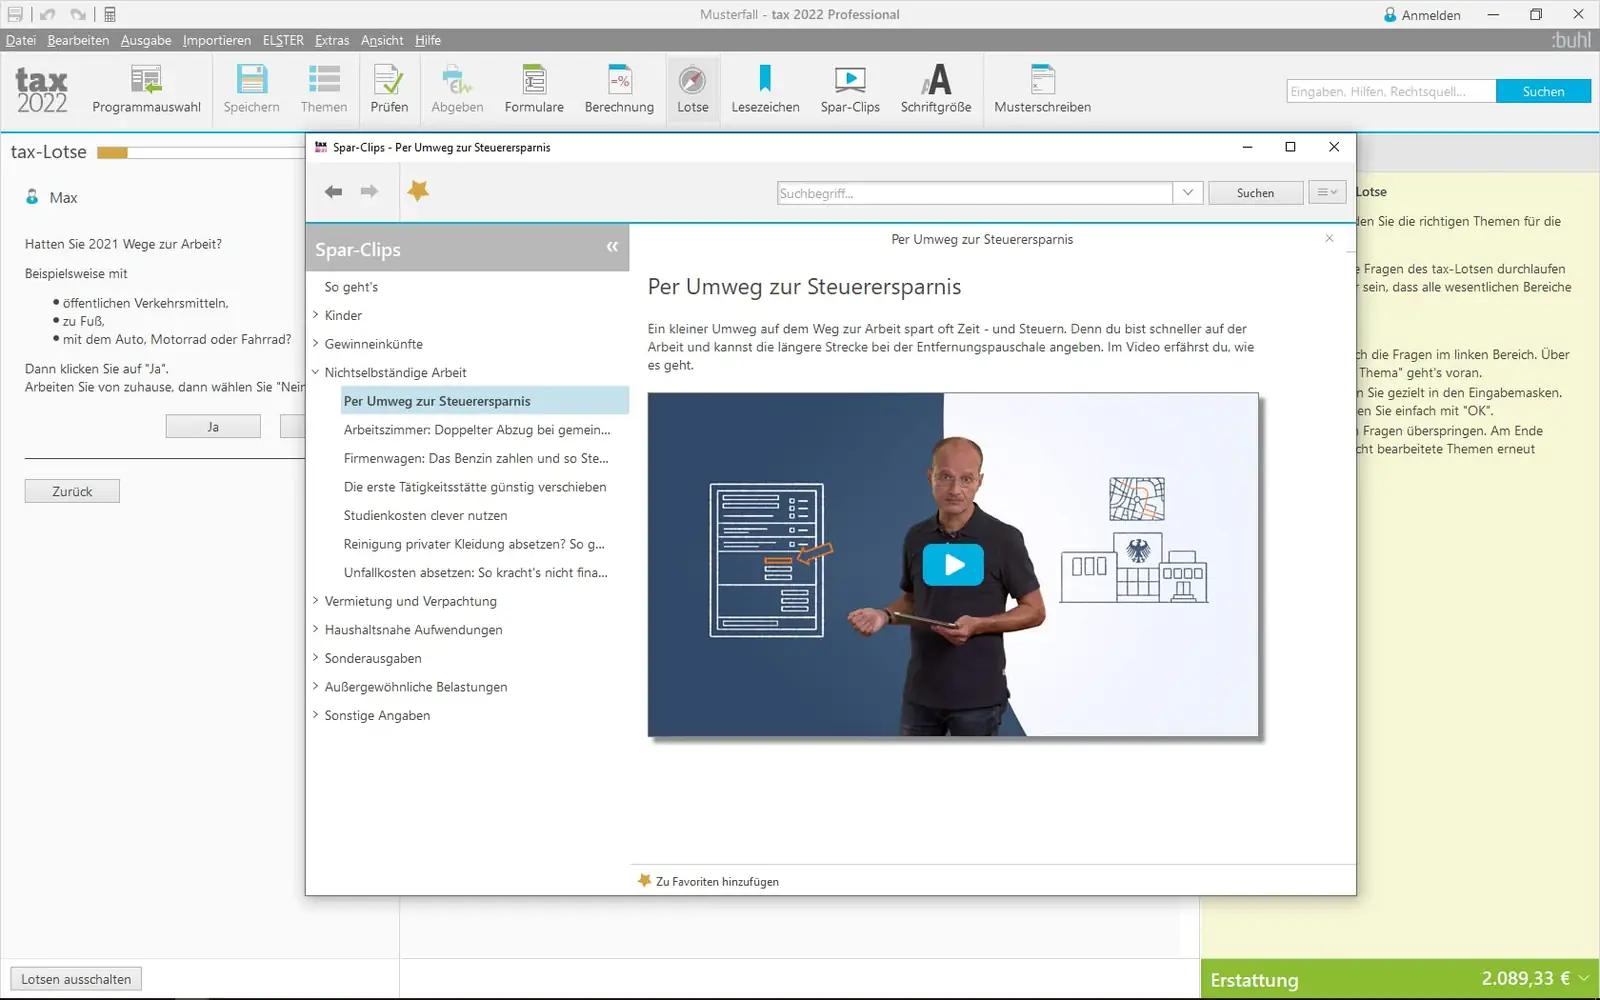Click the Berechnung toolbar icon

tap(619, 89)
